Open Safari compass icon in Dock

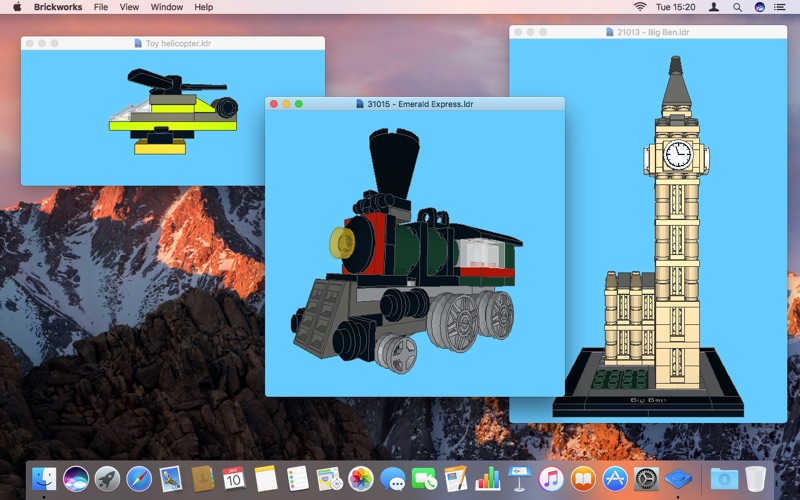pyautogui.click(x=139, y=479)
